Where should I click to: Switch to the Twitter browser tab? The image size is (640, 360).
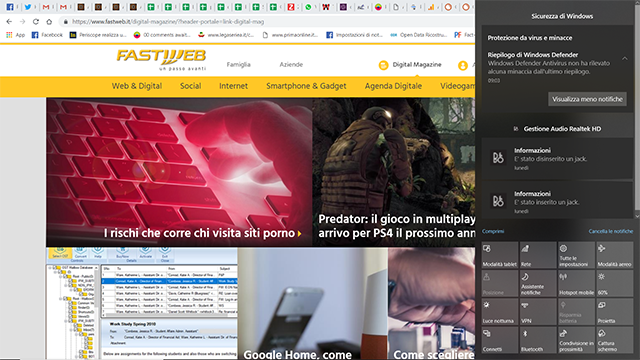coord(28,7)
